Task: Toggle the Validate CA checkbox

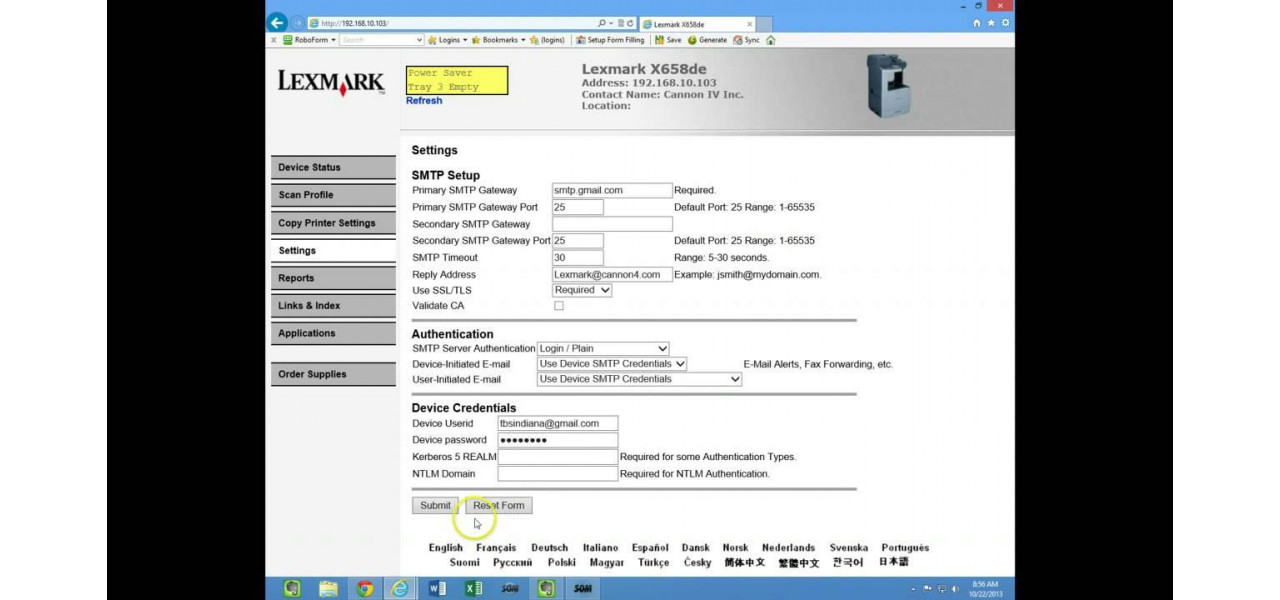Action: pos(559,306)
